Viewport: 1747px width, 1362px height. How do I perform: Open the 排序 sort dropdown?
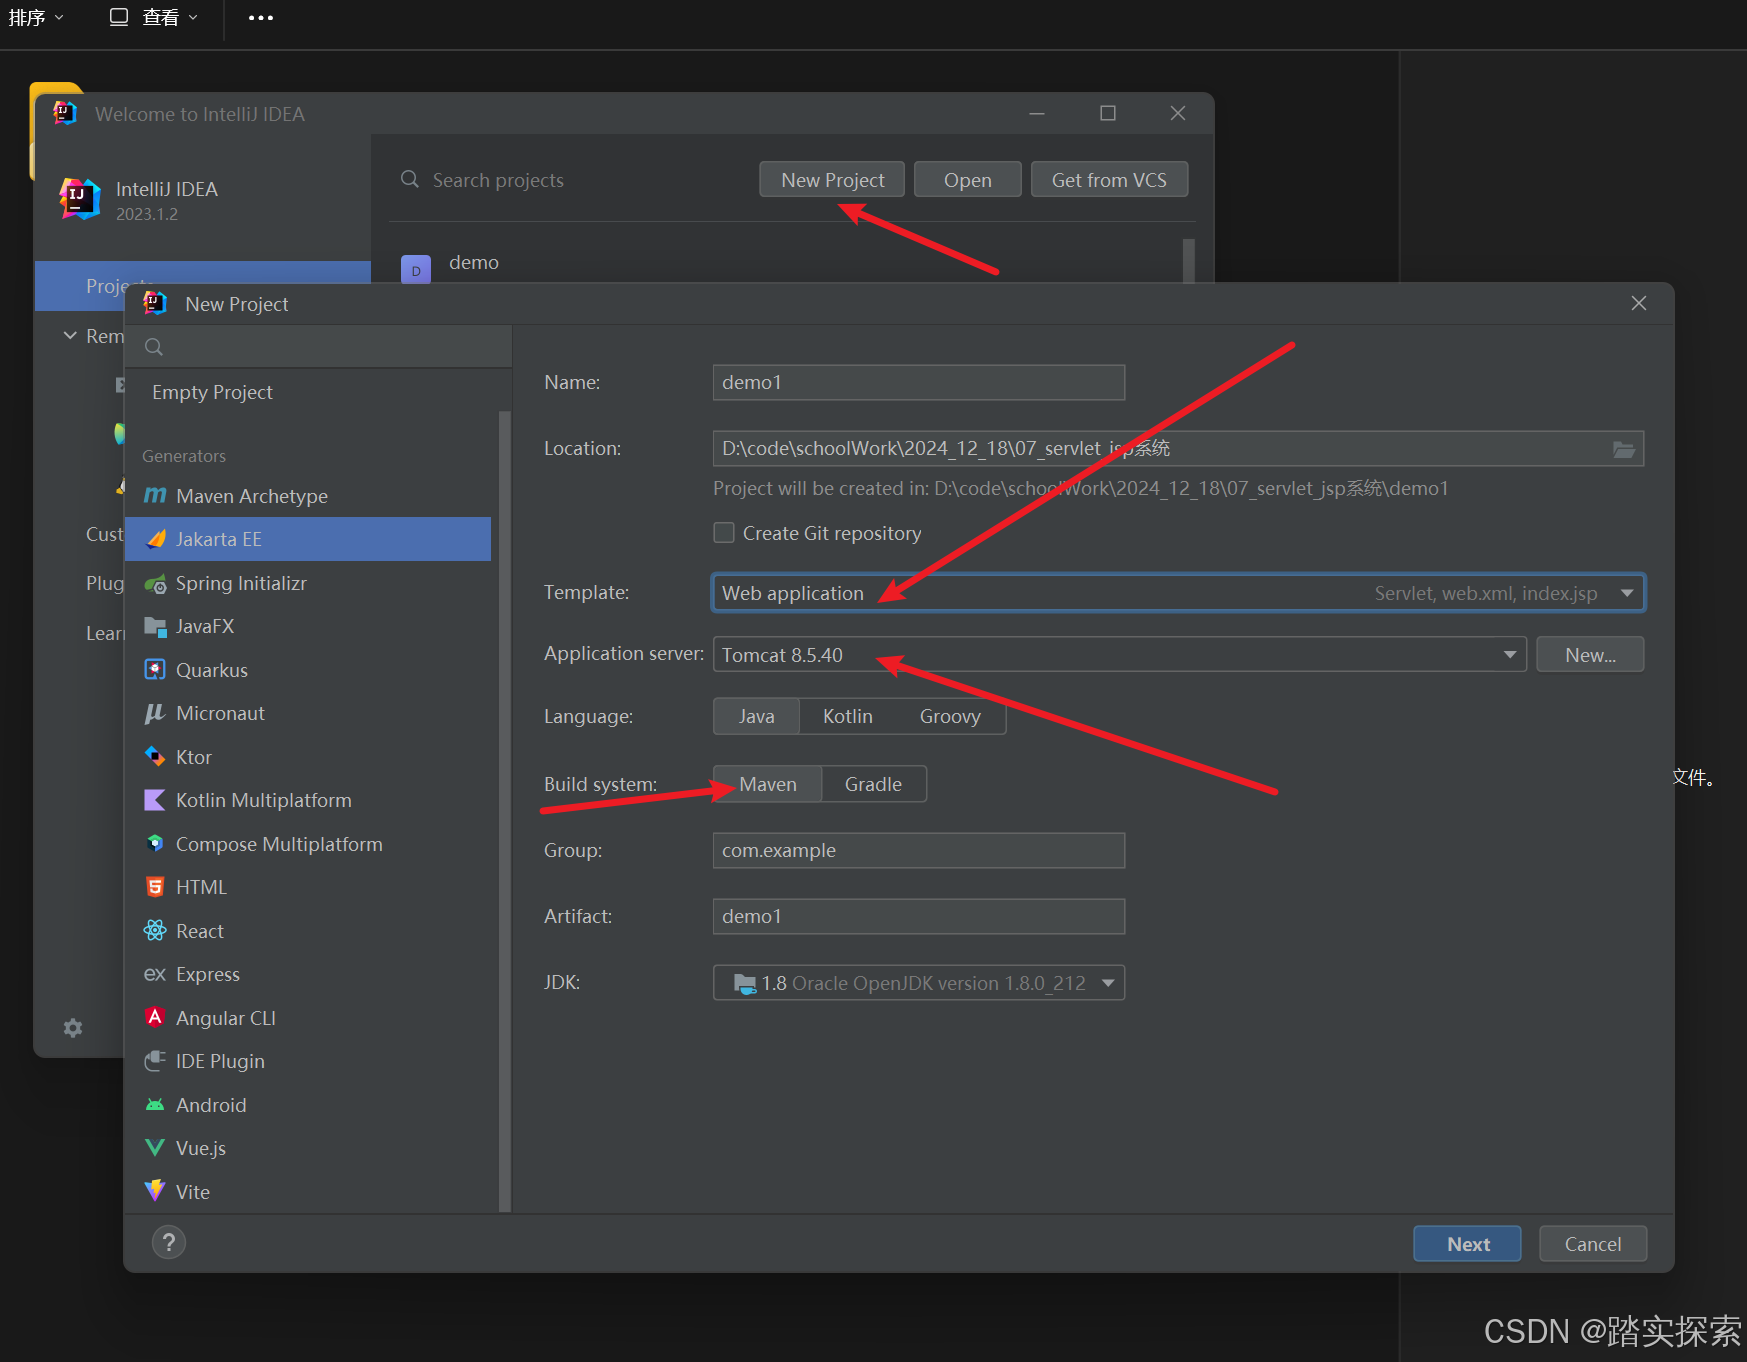click(36, 18)
